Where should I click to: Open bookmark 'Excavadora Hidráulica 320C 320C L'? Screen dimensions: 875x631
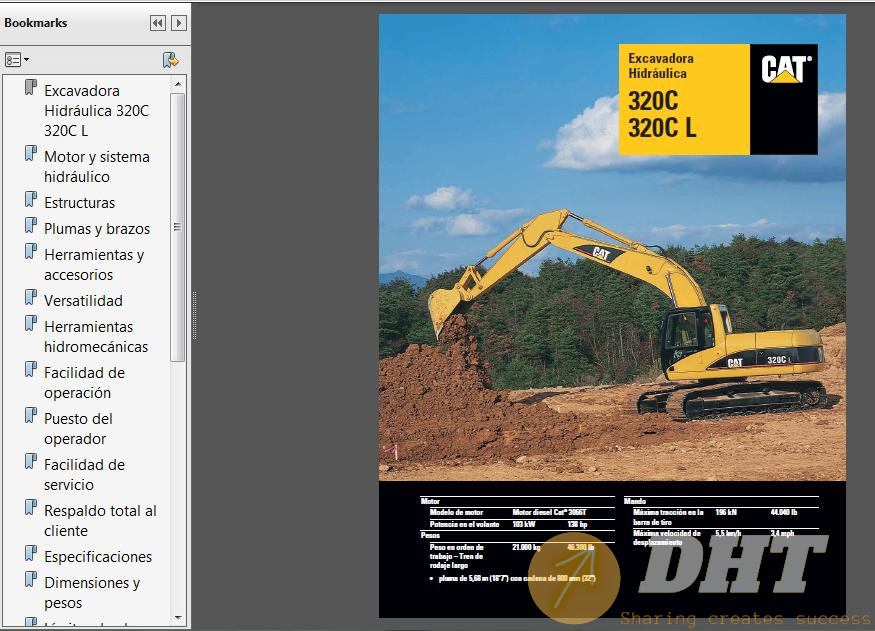[97, 110]
